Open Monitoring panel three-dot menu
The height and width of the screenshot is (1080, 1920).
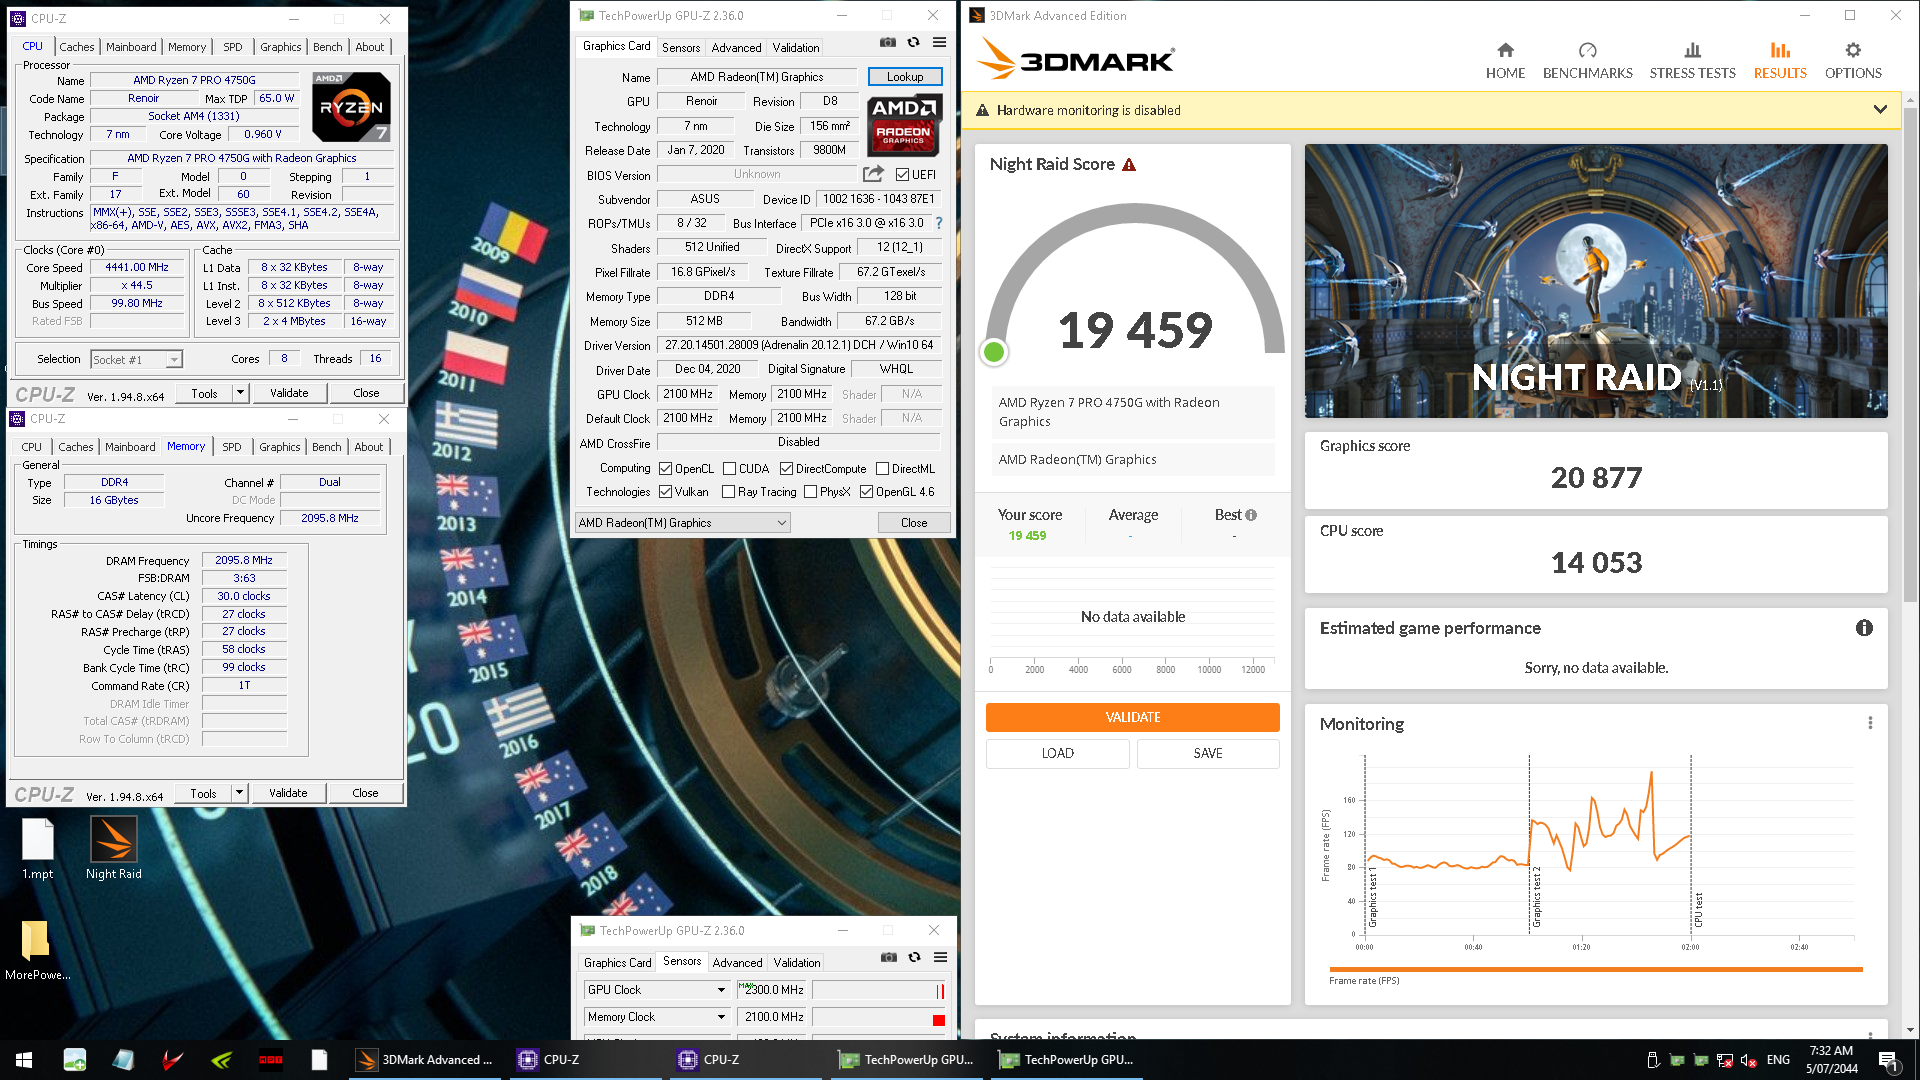point(1870,723)
